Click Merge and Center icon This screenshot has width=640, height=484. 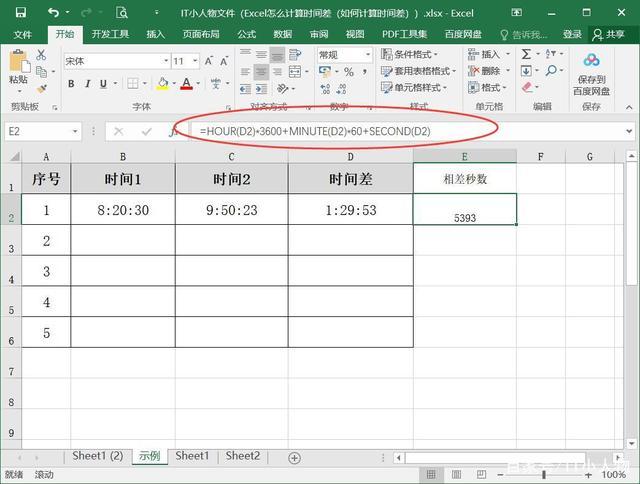click(x=295, y=72)
